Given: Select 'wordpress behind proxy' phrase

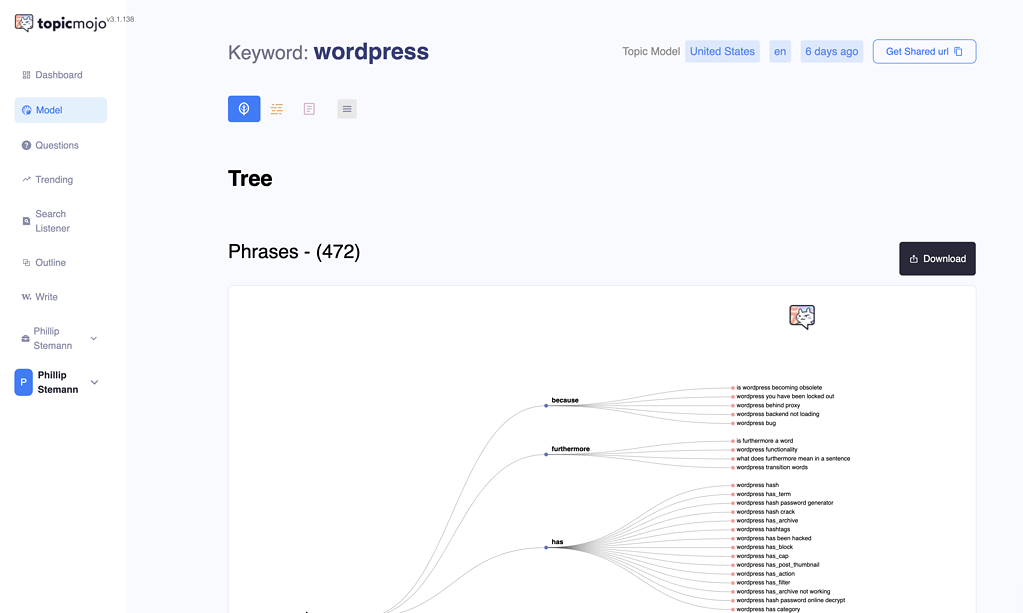Looking at the screenshot, I should click(768, 406).
